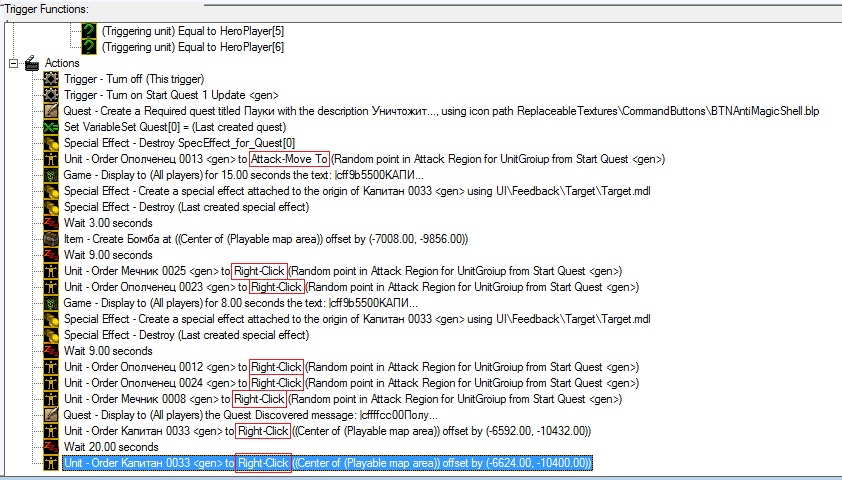Select the 'Unit - Order Ополченец 0023' action row
Image resolution: width=842 pixels, height=480 pixels.
[351, 287]
